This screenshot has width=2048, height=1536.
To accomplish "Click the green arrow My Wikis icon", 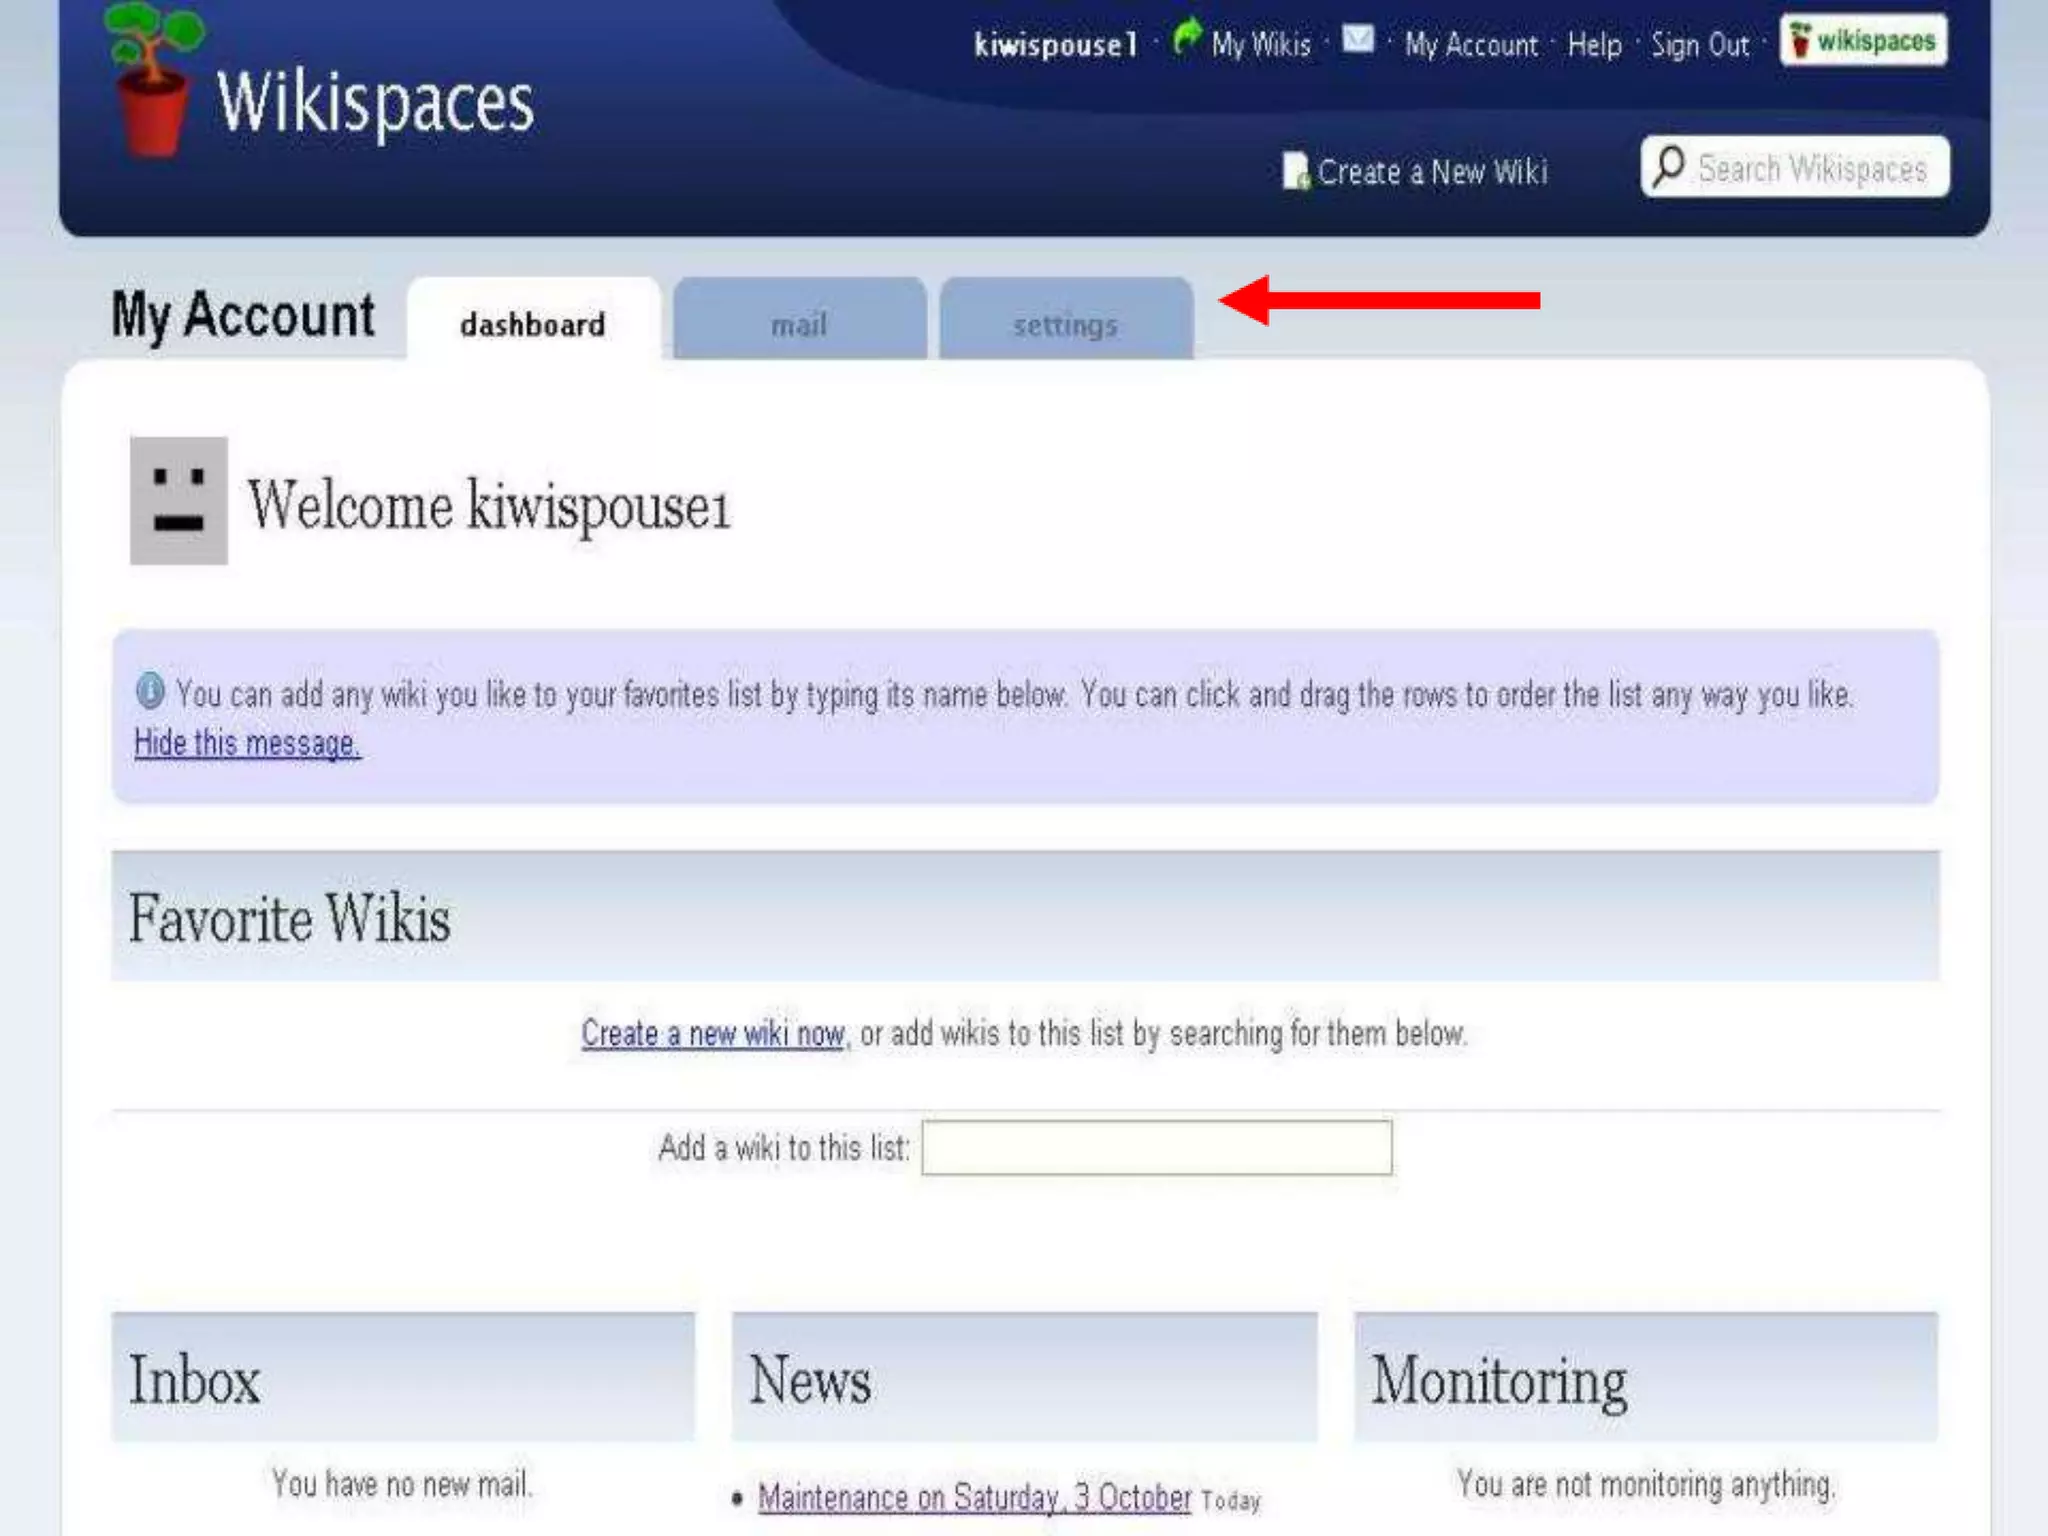I will click(1187, 38).
